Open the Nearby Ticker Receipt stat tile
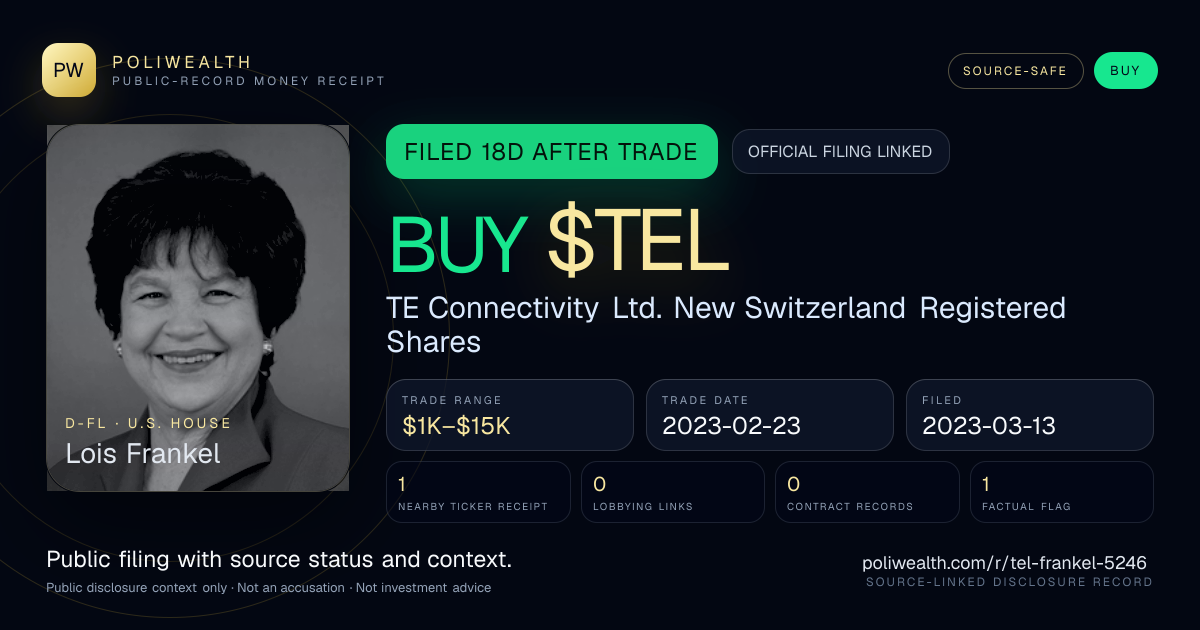This screenshot has width=1200, height=630. (x=478, y=492)
